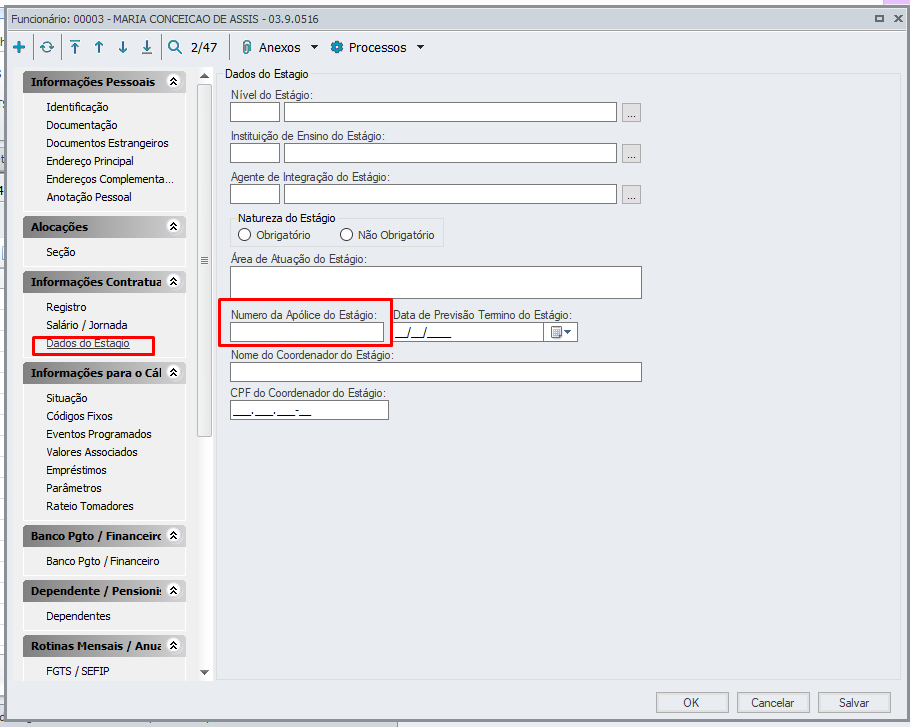Click Nome do Coordenador do Estágio field
The image size is (910, 727).
tap(436, 372)
